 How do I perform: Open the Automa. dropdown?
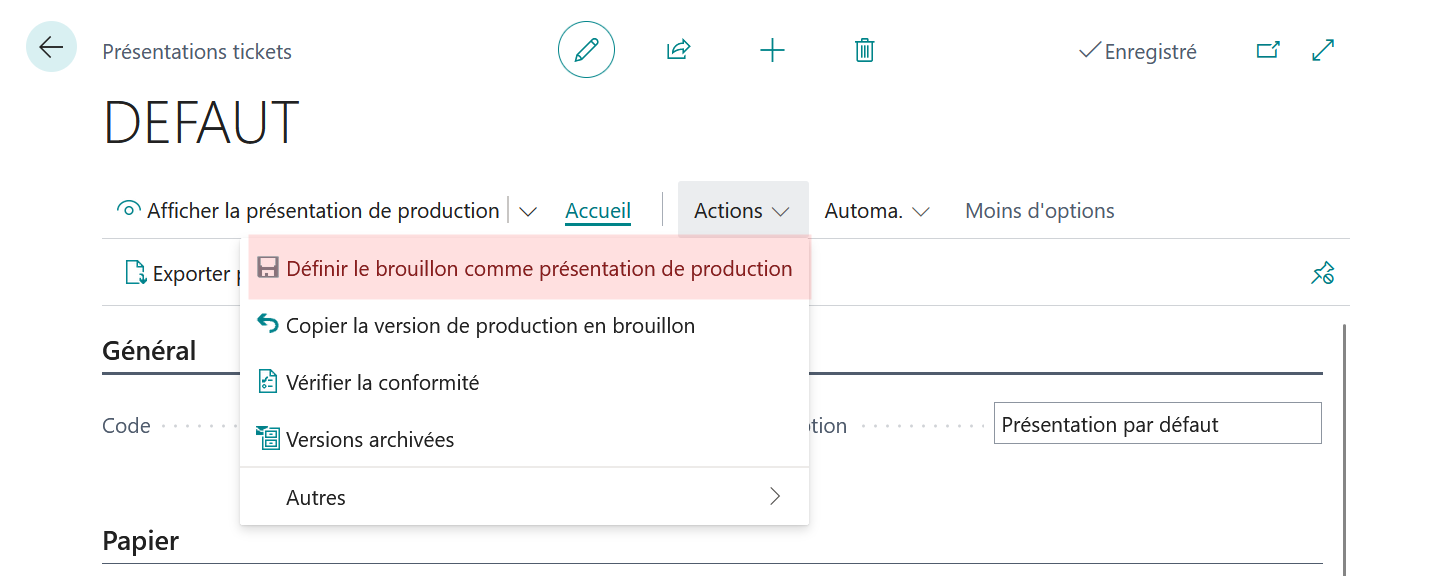click(877, 211)
